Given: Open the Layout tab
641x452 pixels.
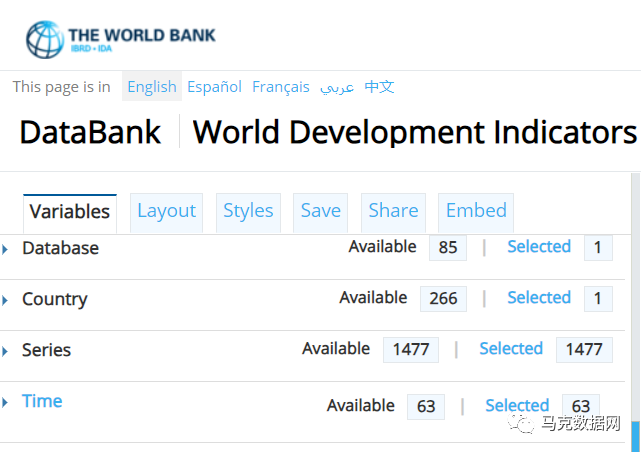Looking at the screenshot, I should point(166,213).
